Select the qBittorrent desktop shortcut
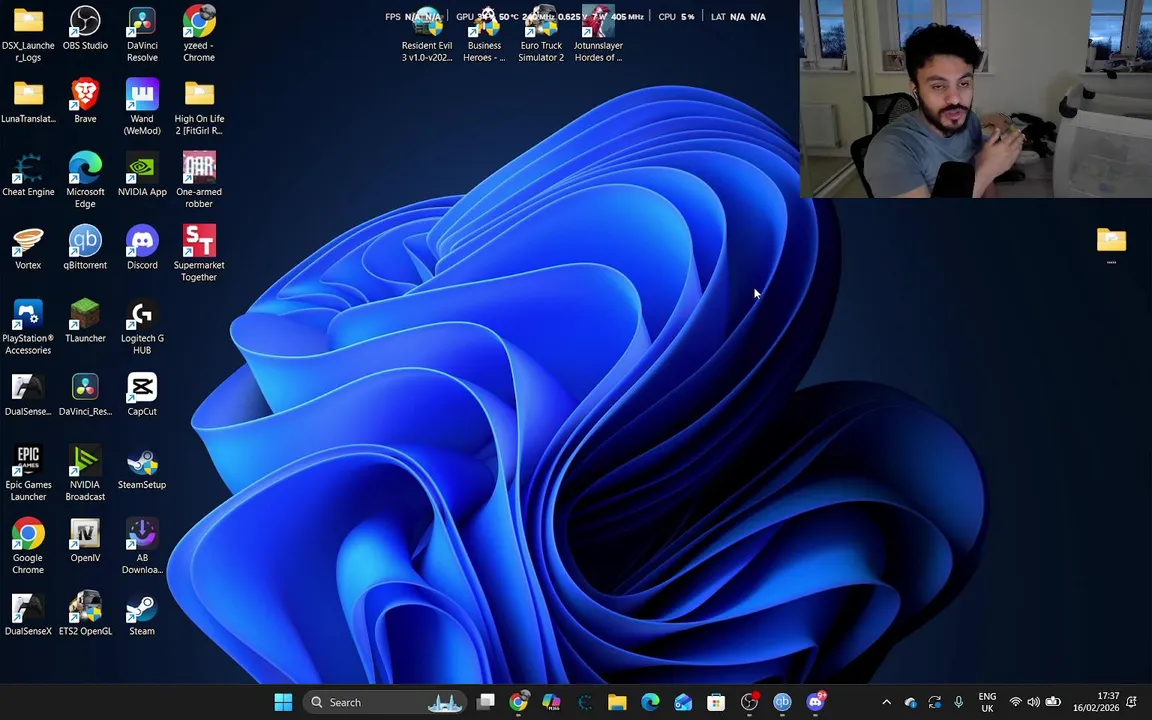1152x720 pixels. coord(85,248)
